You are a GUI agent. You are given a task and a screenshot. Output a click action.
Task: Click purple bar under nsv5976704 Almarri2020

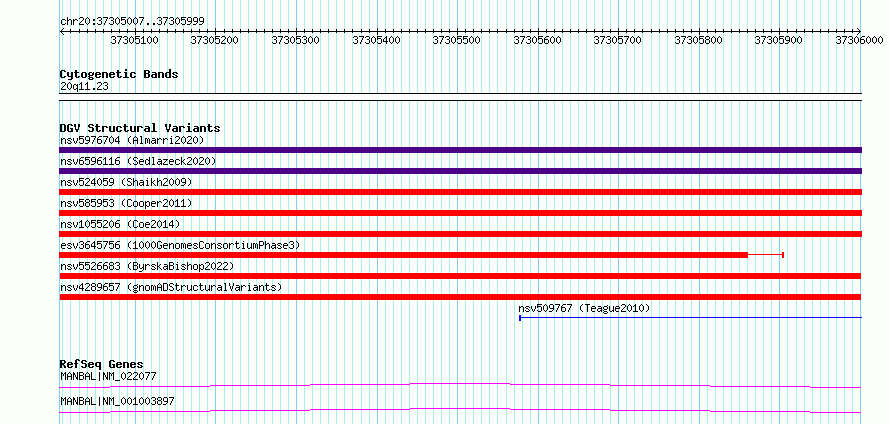(460, 150)
